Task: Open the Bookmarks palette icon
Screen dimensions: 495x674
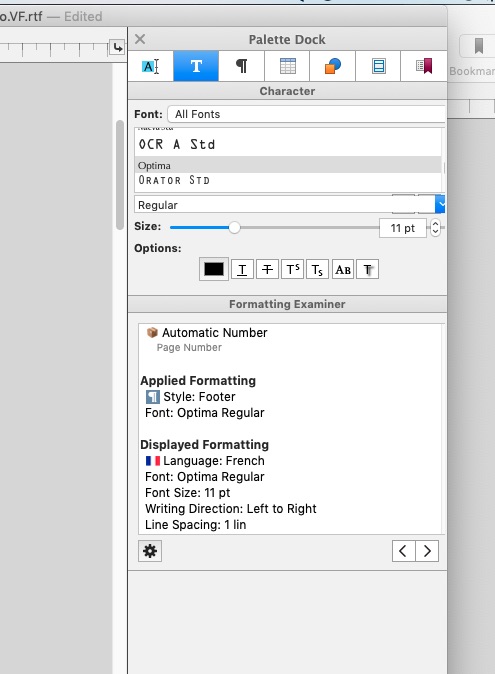Action: coord(424,66)
